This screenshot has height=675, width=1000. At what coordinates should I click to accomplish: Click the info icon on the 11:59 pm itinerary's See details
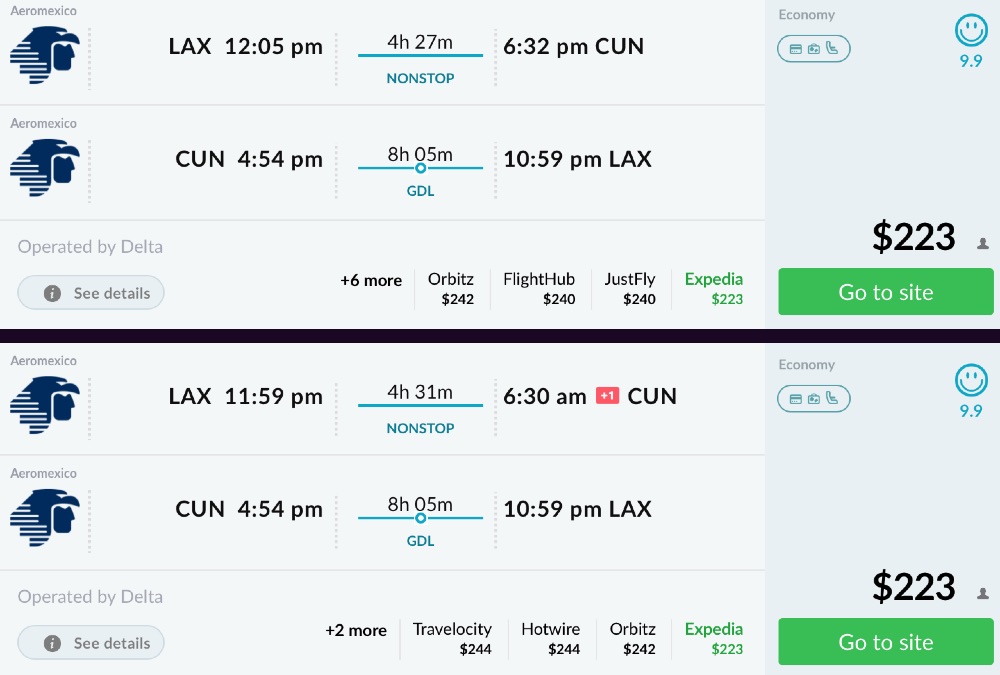(52, 643)
